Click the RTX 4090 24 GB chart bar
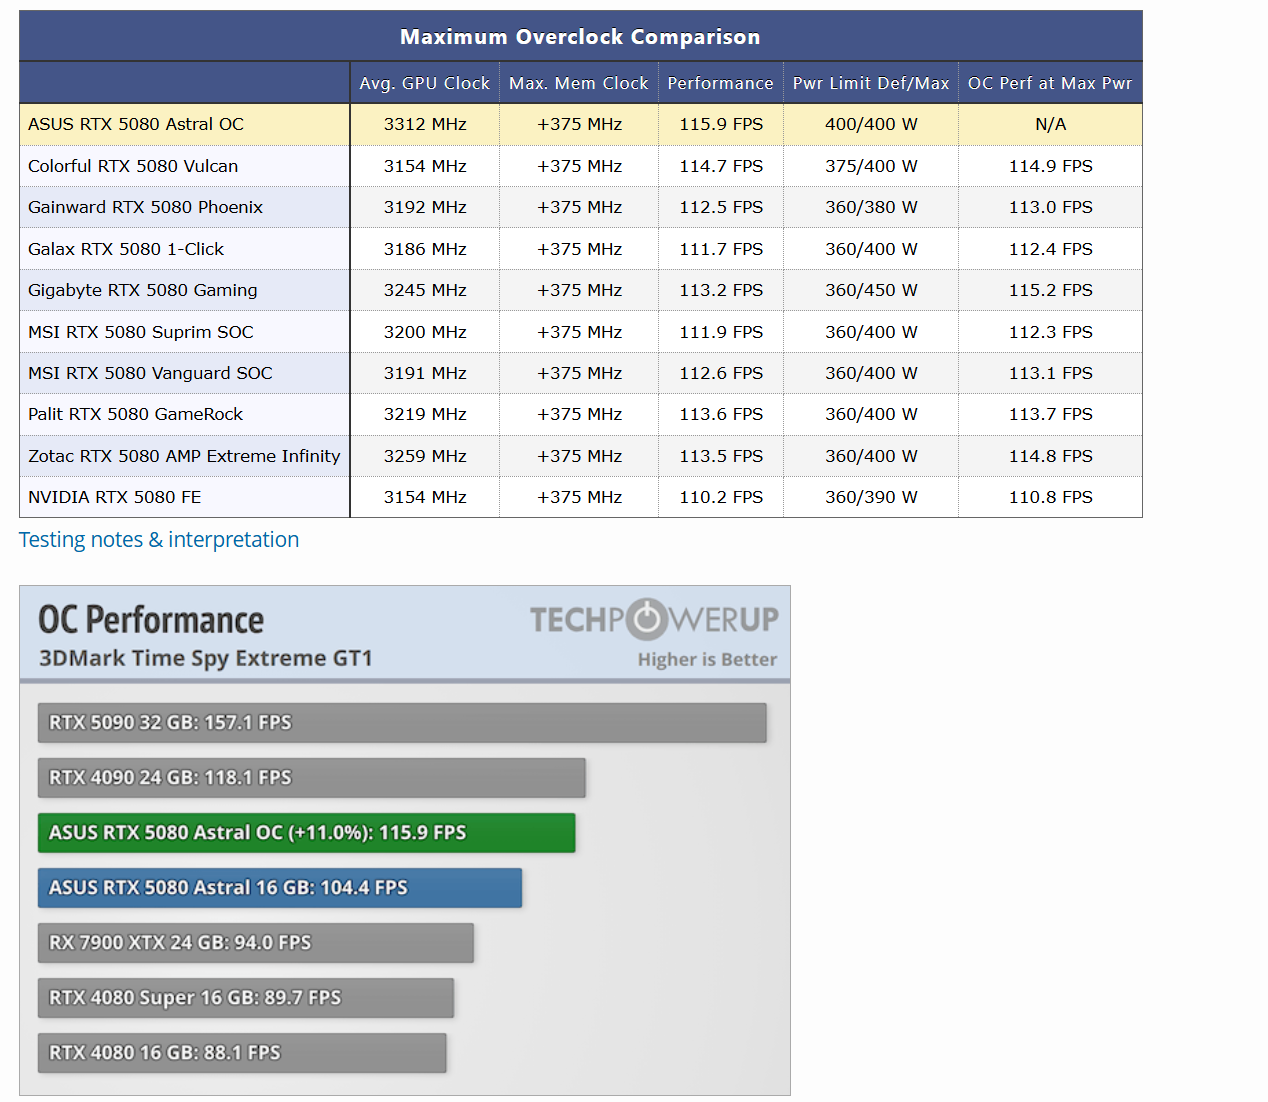 point(311,778)
